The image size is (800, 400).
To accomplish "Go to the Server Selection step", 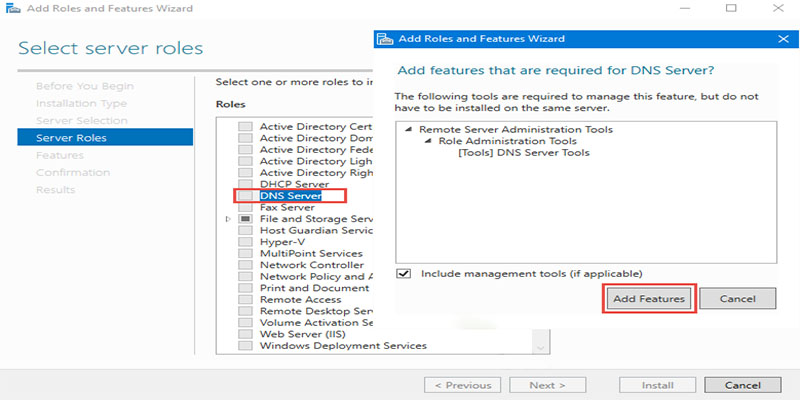I will coord(82,121).
